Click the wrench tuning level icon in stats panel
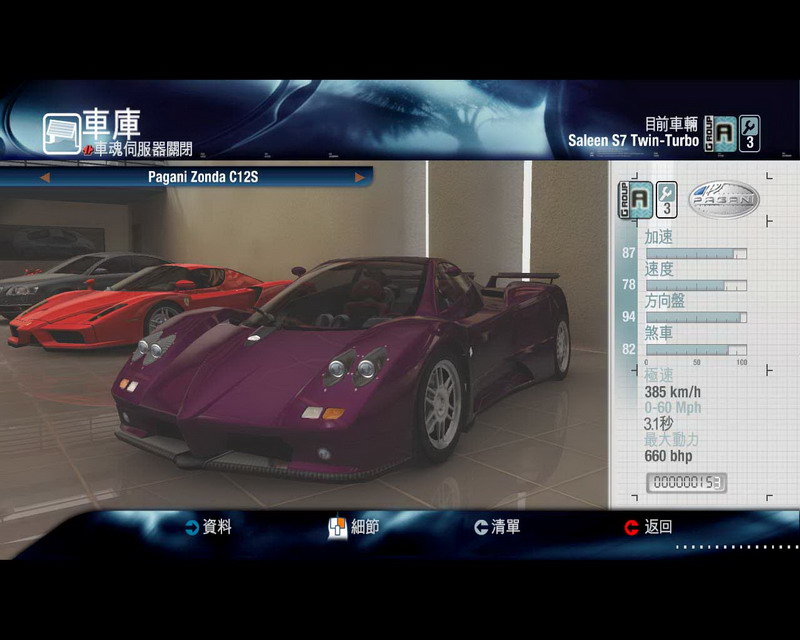This screenshot has width=800, height=640. (x=666, y=199)
